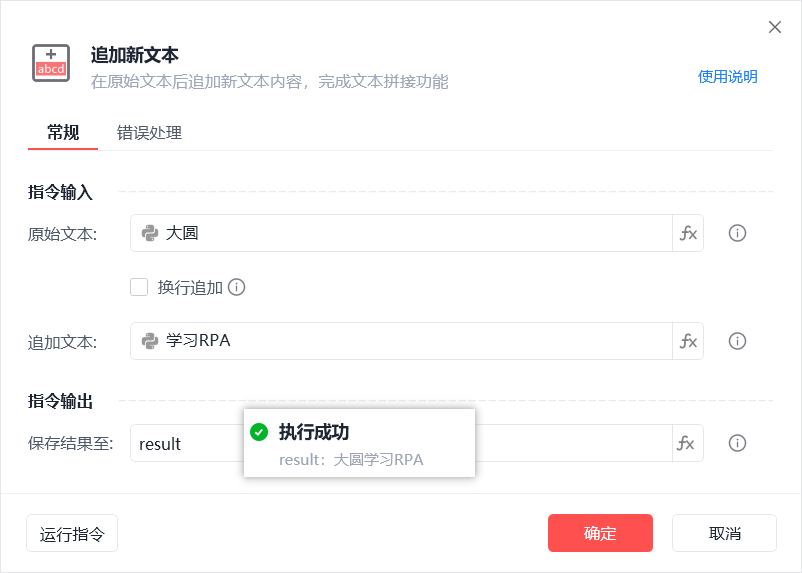Click the 取消 button
The image size is (802, 573).
click(724, 533)
